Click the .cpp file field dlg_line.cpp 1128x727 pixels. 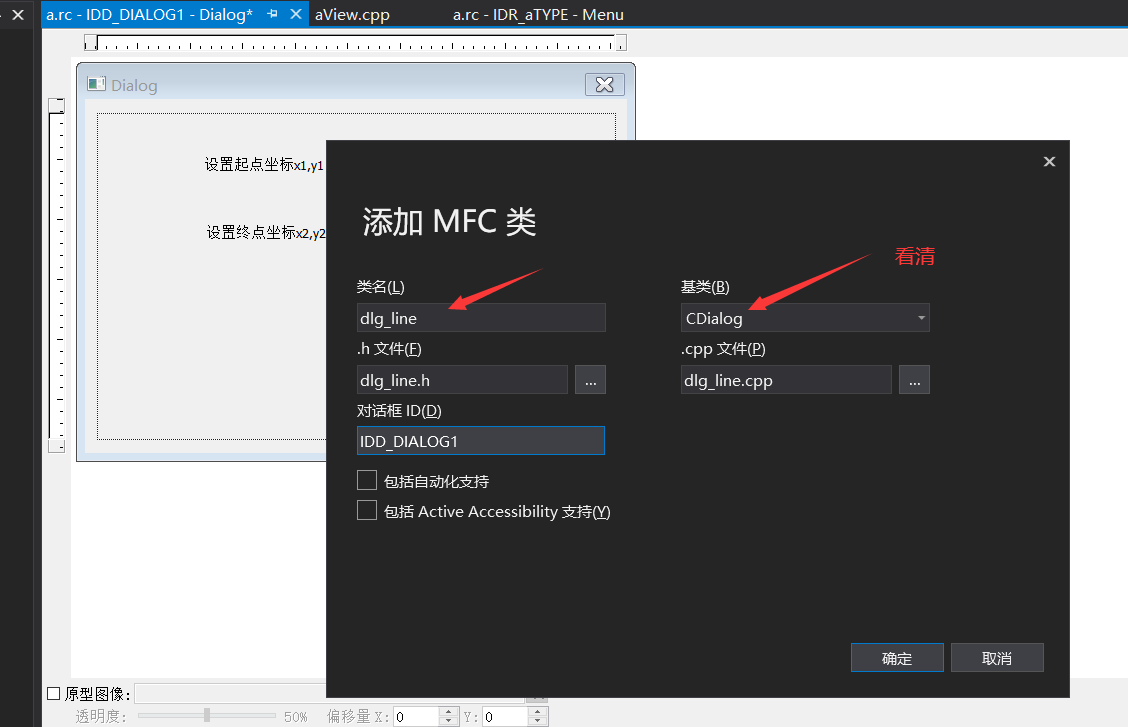click(786, 380)
